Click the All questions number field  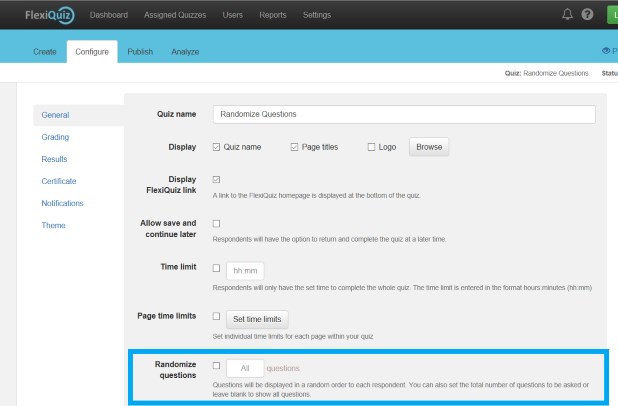(x=245, y=368)
